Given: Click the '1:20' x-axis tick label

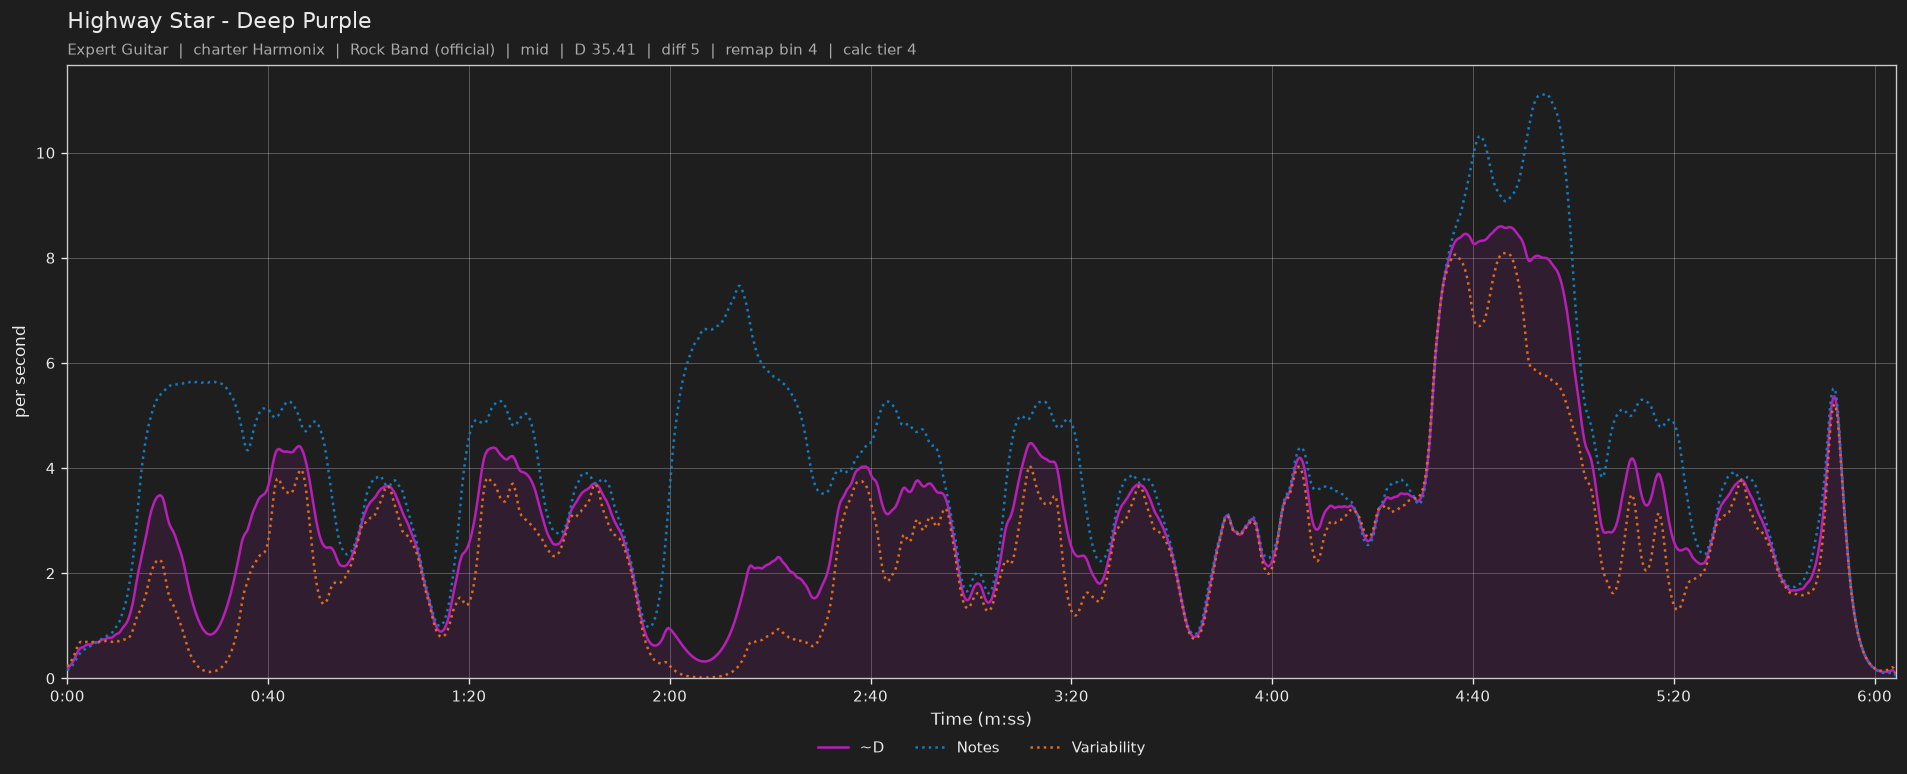Looking at the screenshot, I should [469, 696].
